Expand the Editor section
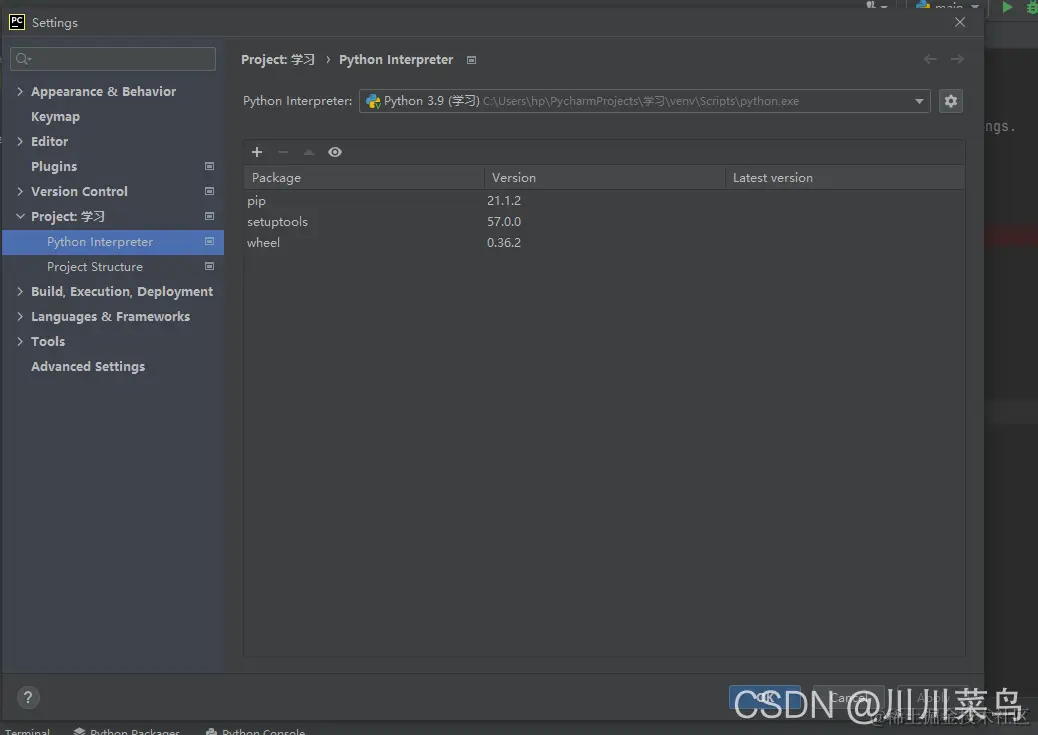 click(20, 141)
